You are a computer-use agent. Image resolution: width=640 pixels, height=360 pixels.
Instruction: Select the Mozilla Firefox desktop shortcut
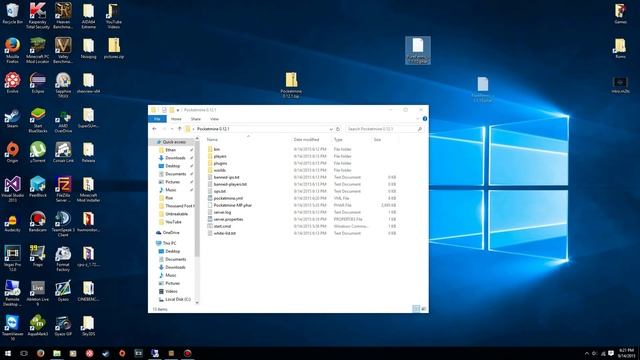click(x=12, y=50)
